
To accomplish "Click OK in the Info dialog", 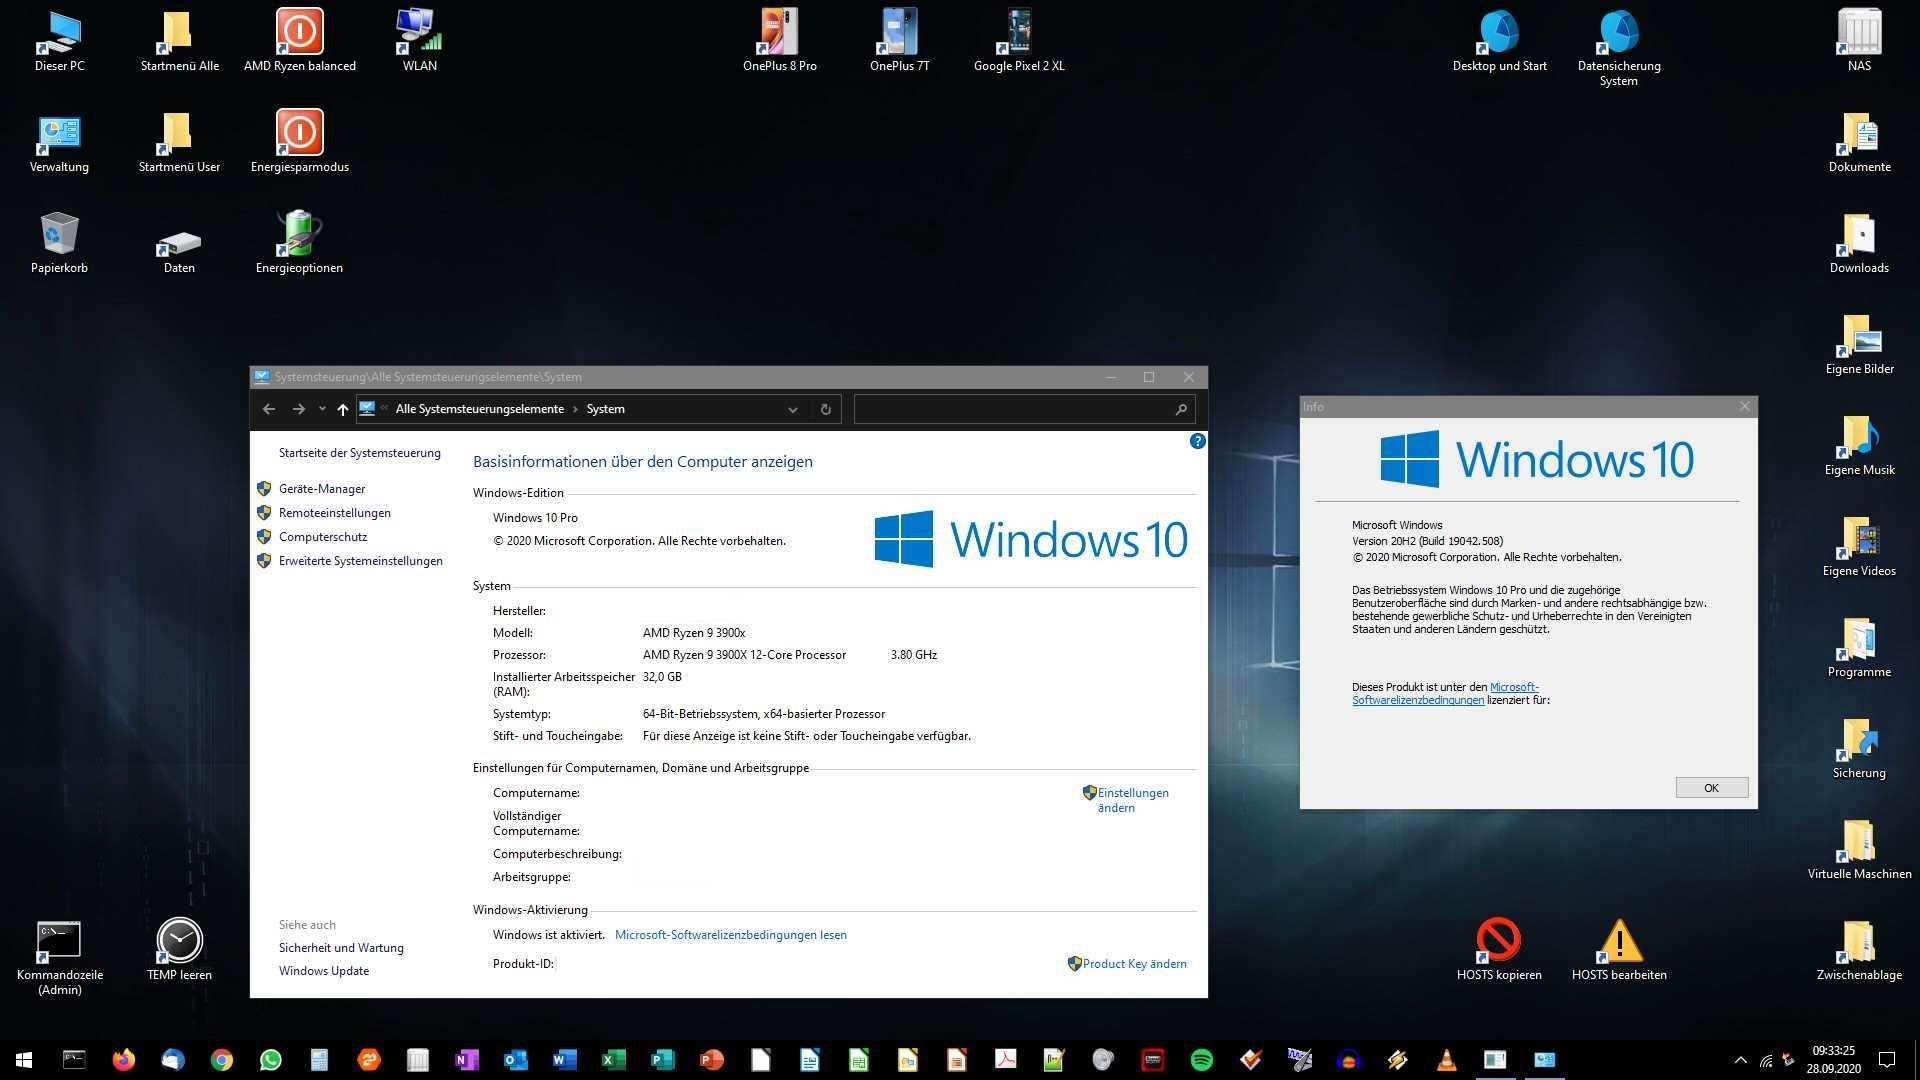I will (1711, 788).
